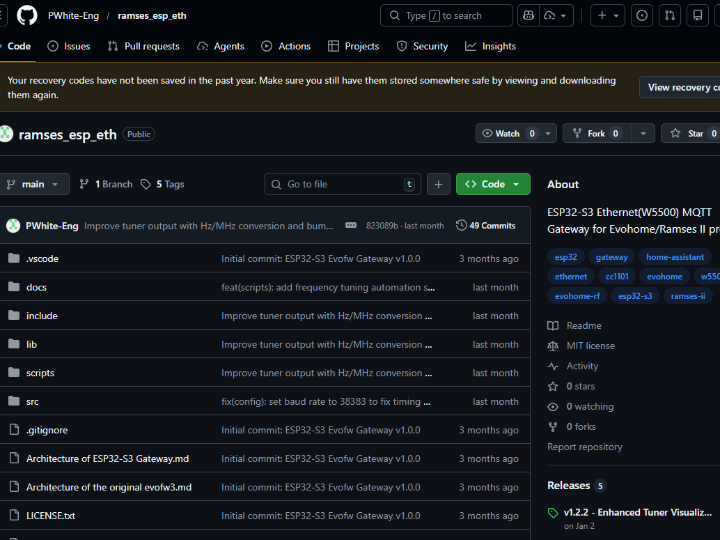This screenshot has width=720, height=540.
Task: Open the green Code dropdown button
Action: 493,184
